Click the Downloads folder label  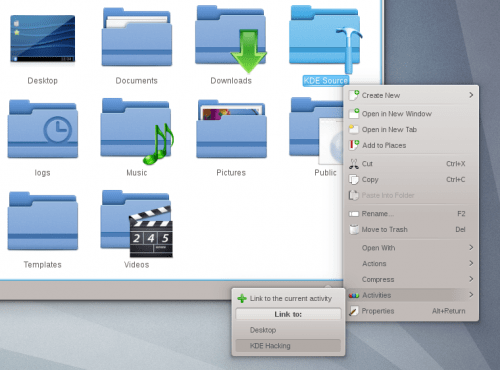coord(231,81)
